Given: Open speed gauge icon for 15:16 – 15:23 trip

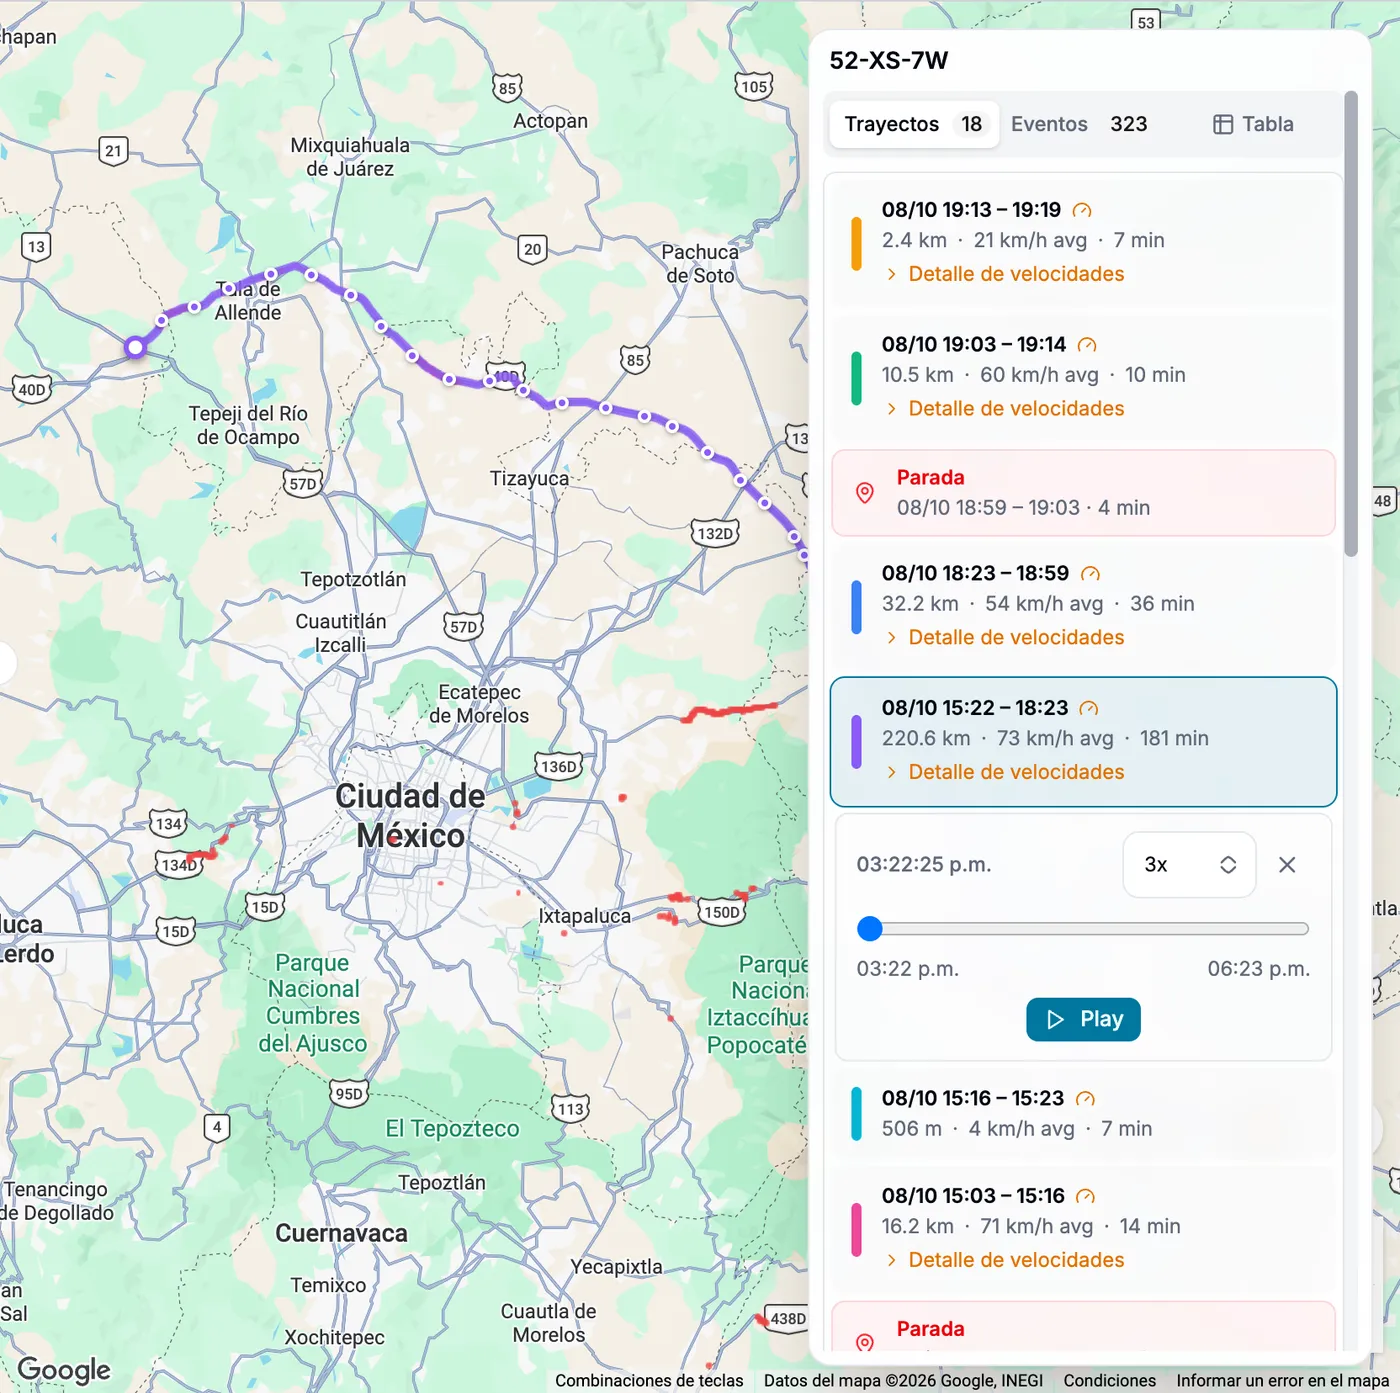Looking at the screenshot, I should point(1085,1099).
